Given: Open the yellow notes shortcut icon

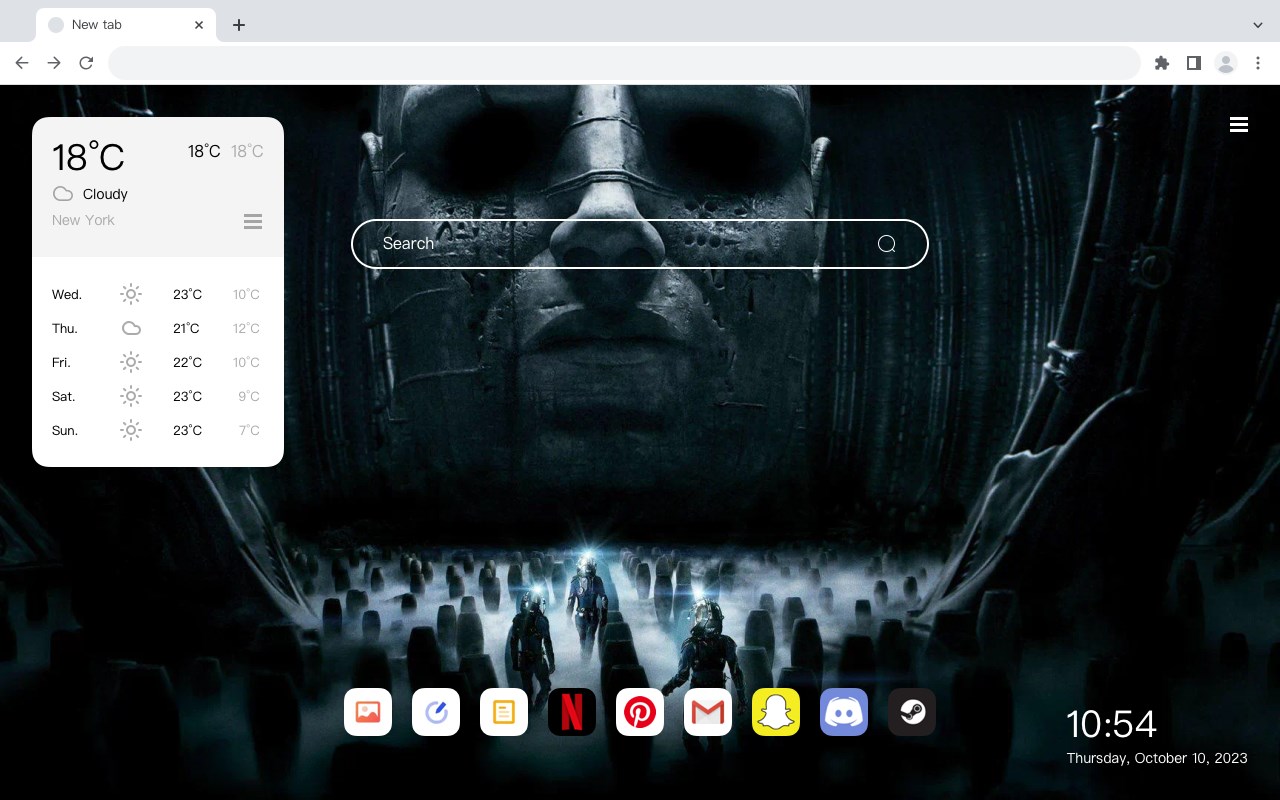Looking at the screenshot, I should [x=504, y=712].
